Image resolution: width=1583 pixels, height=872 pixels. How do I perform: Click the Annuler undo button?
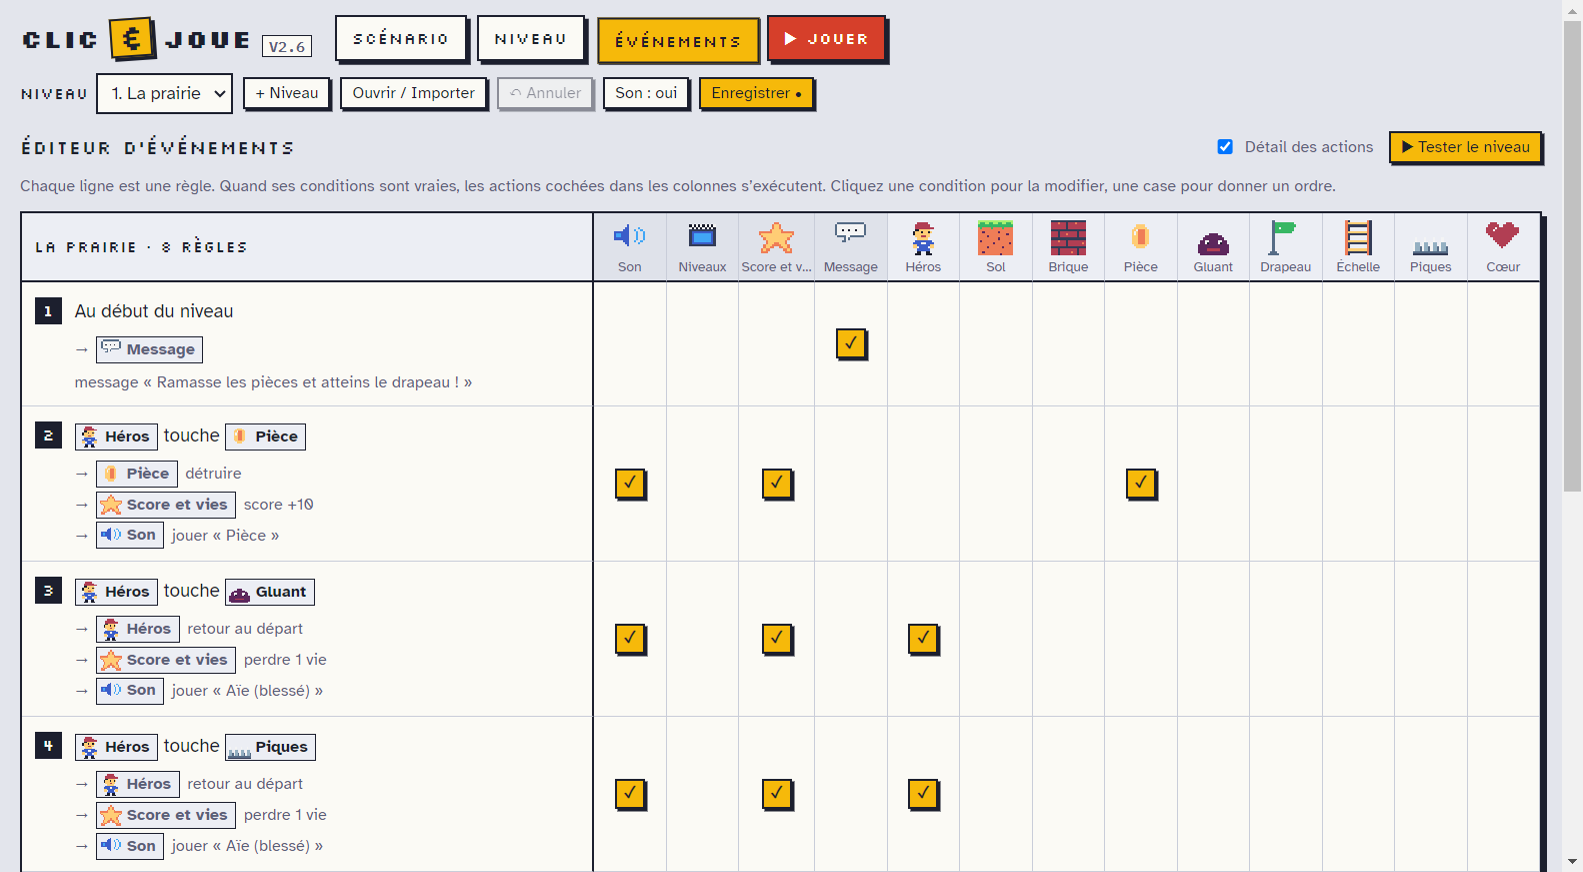(545, 93)
